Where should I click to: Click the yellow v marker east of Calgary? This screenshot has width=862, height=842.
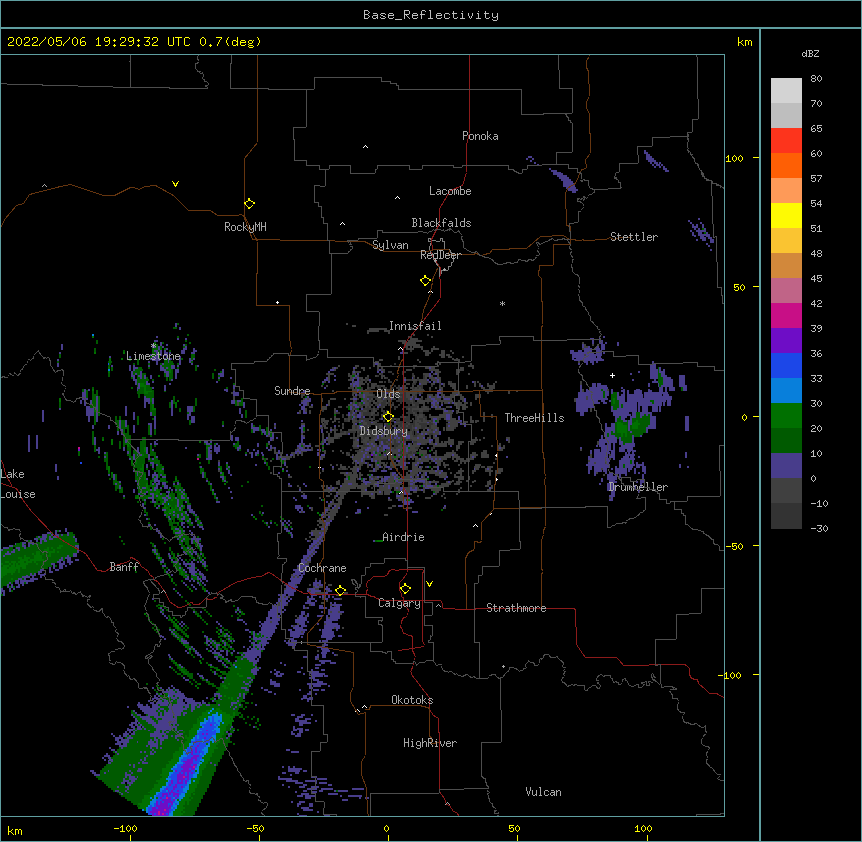tap(429, 584)
